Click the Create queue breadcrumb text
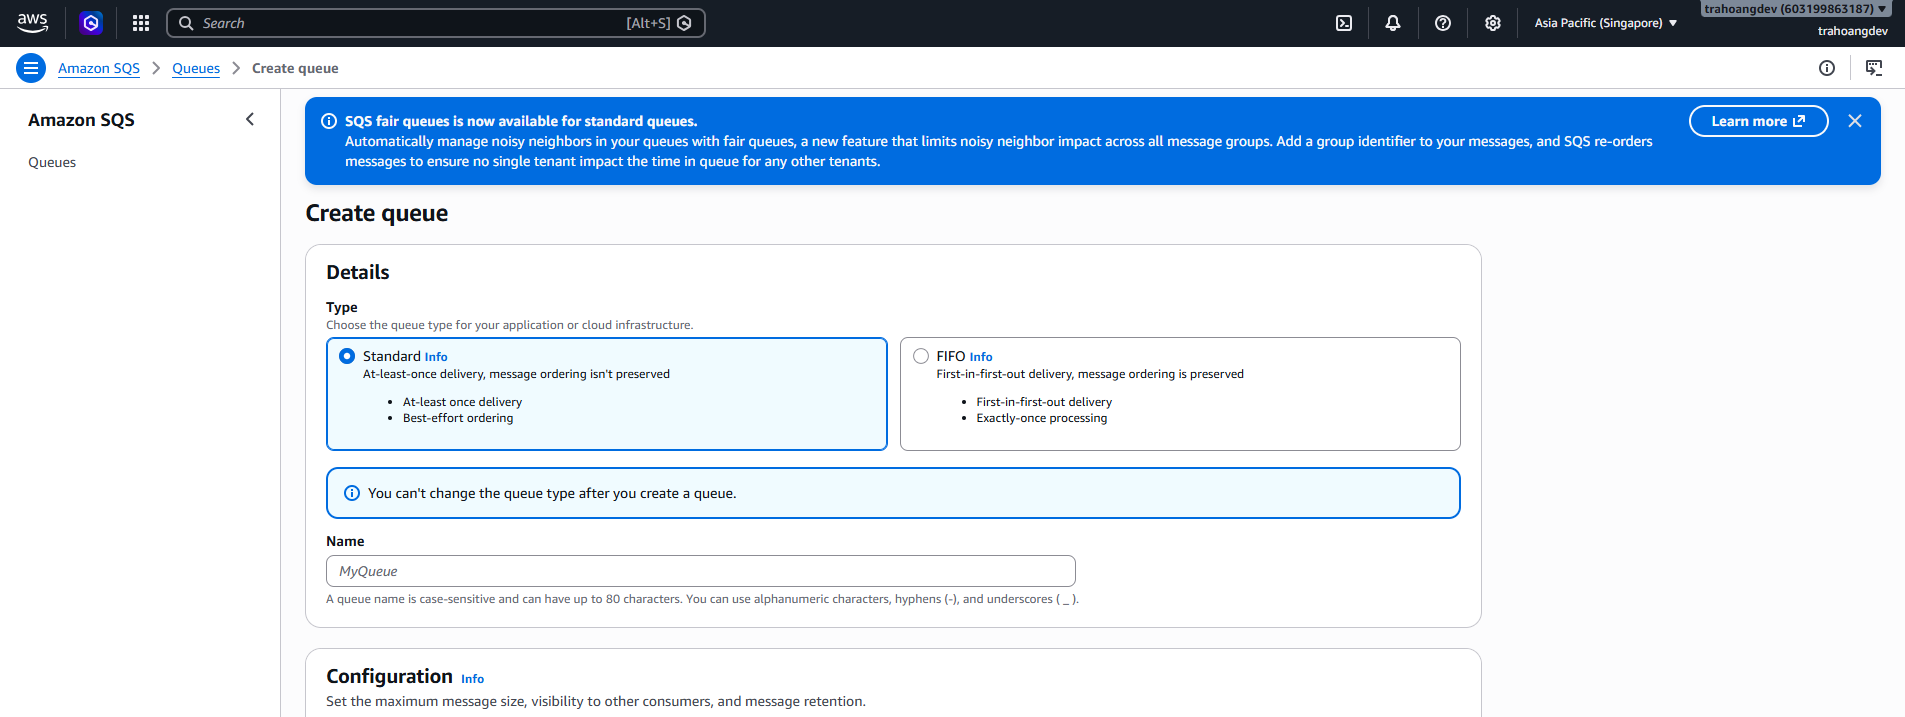The height and width of the screenshot is (717, 1905). coord(295,68)
